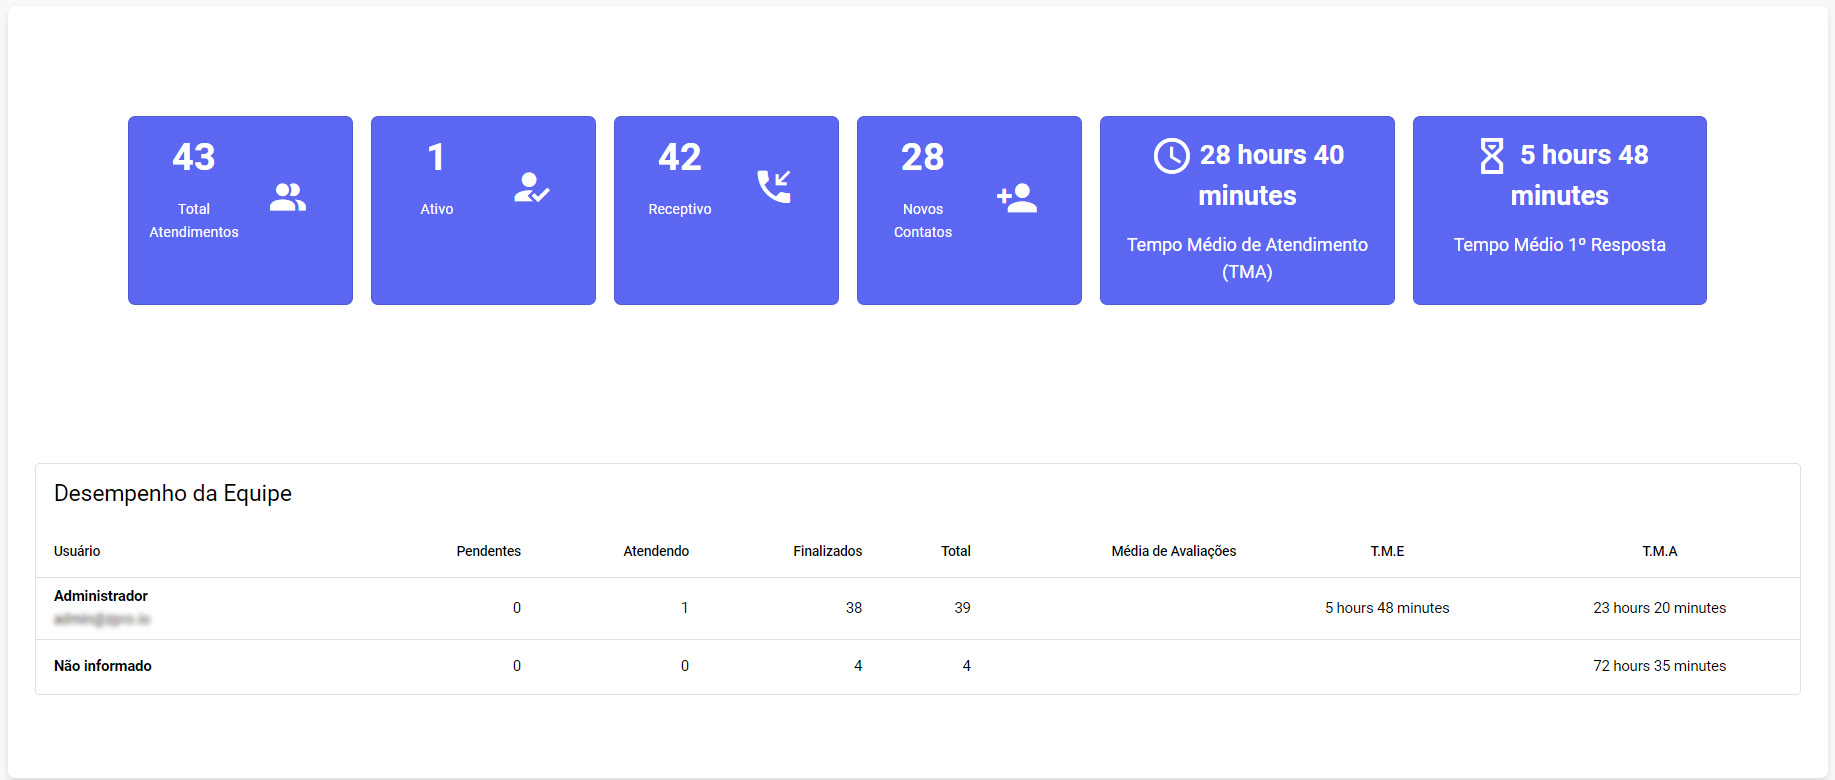Open the Administrador user row
The width and height of the screenshot is (1835, 780).
pos(101,596)
